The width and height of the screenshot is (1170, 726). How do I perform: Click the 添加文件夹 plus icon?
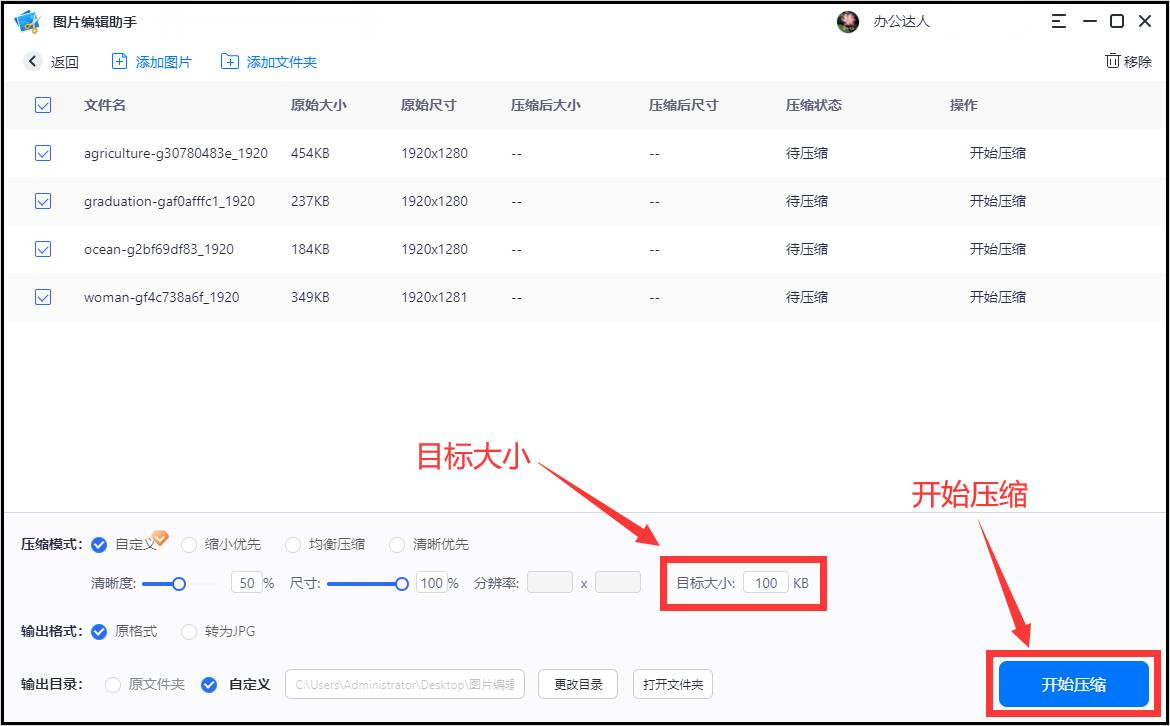click(x=230, y=61)
